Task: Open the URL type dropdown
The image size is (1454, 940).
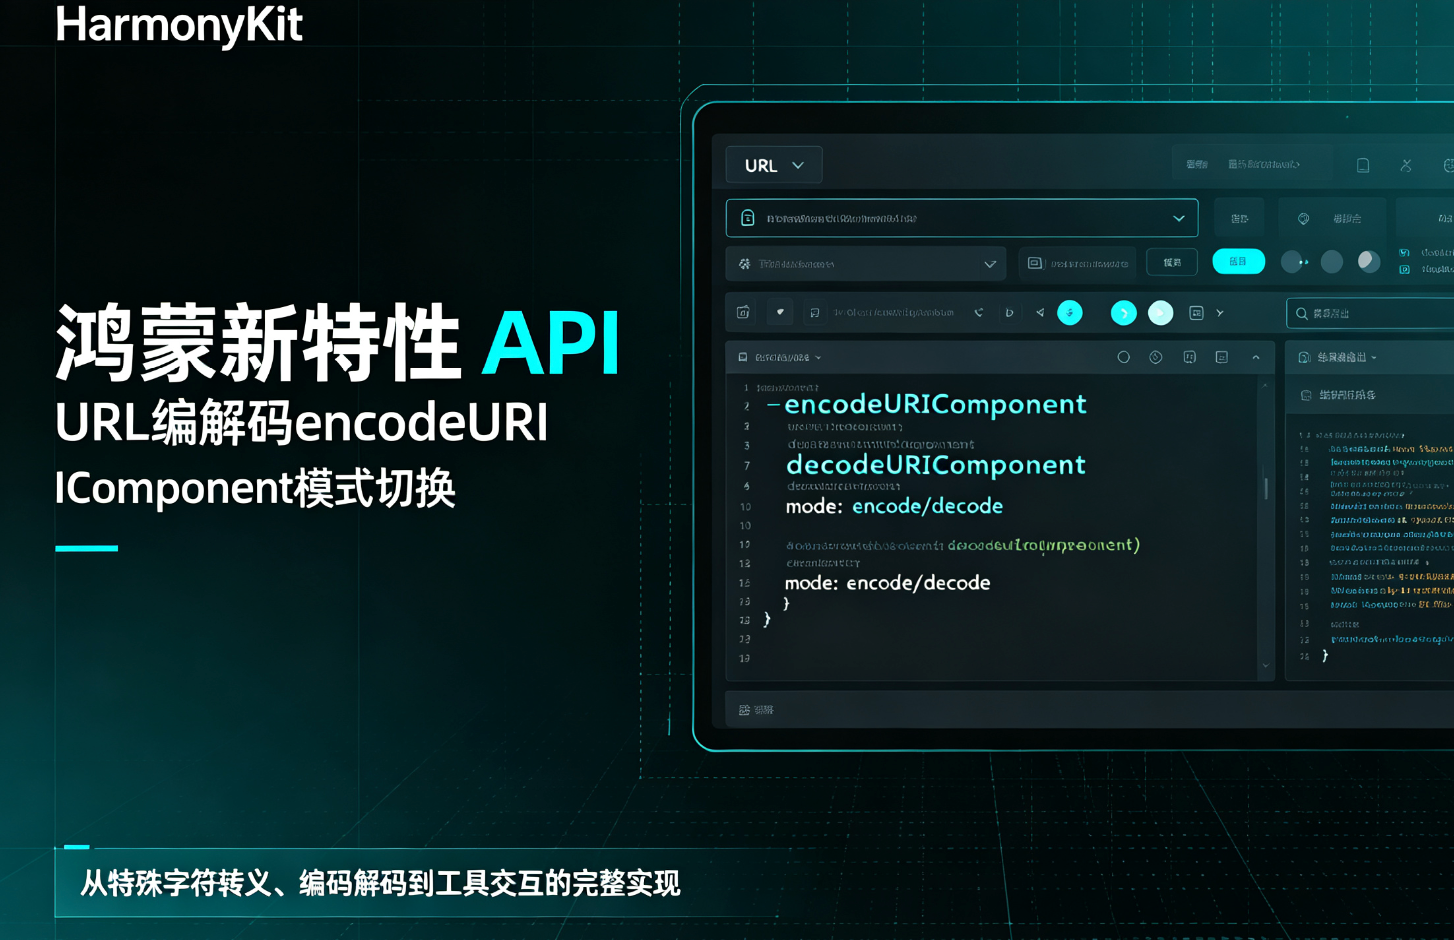Action: (x=774, y=165)
